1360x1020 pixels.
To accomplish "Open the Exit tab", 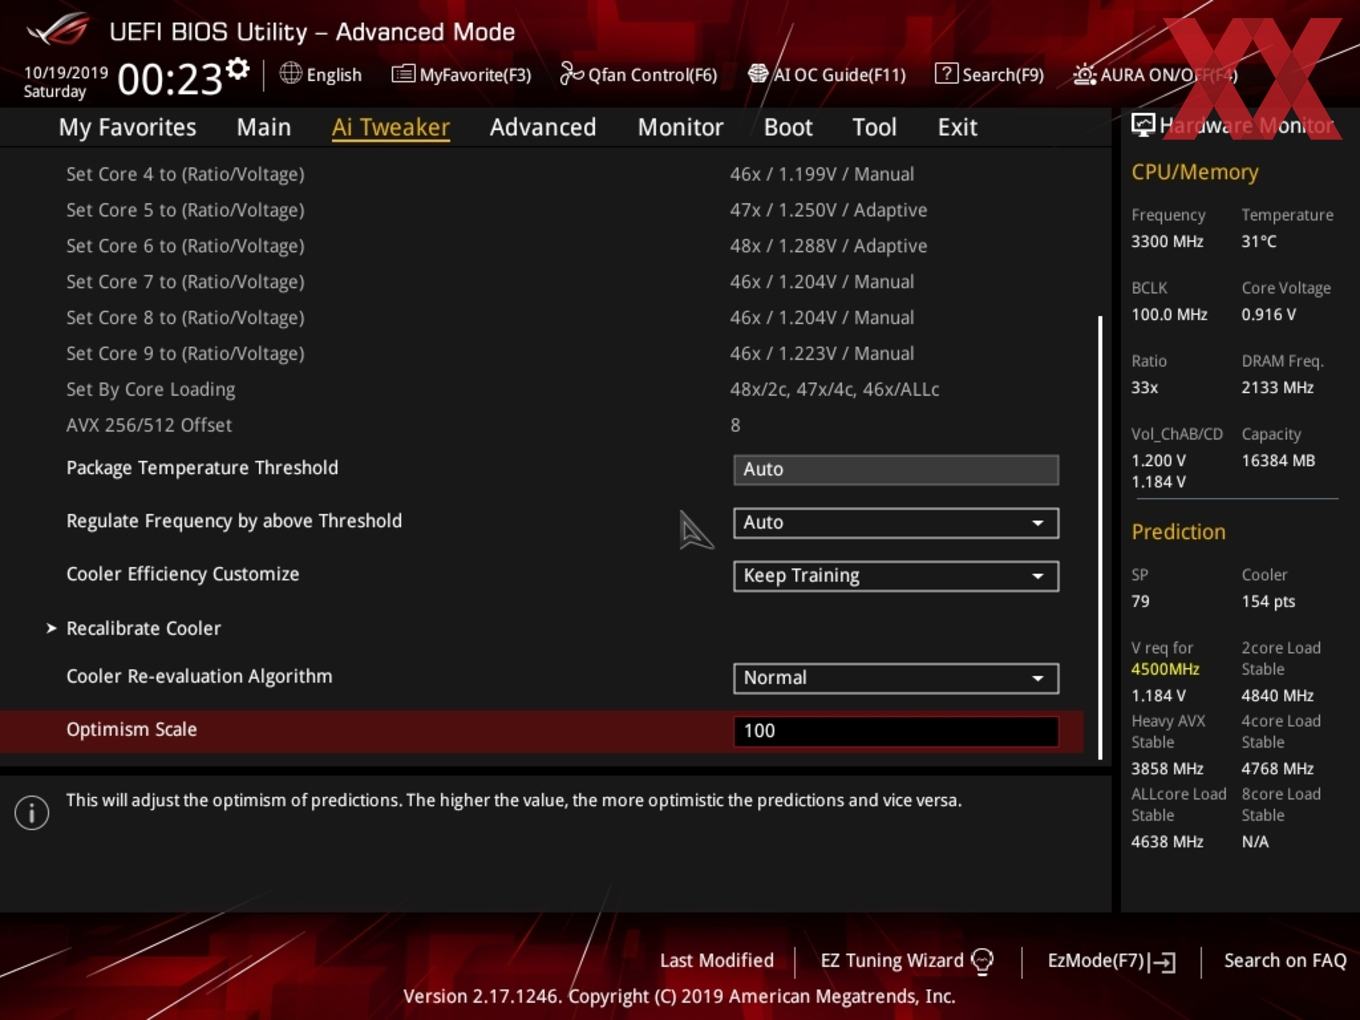I will (957, 127).
